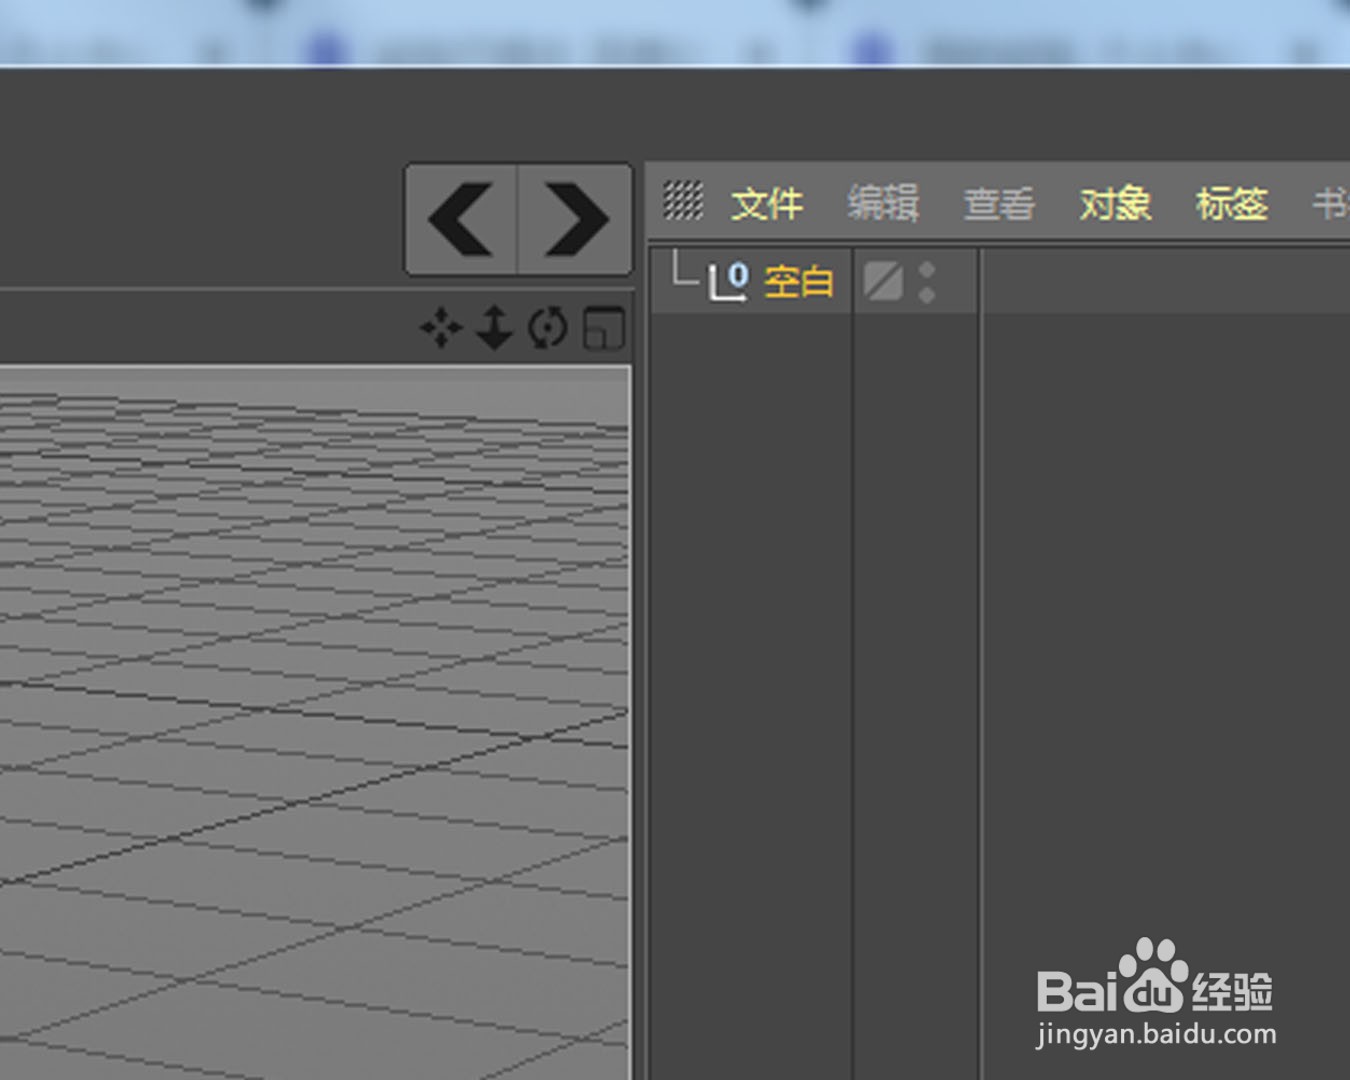Click the Object Manager grid icon left of 文件
The height and width of the screenshot is (1080, 1350).
[x=684, y=201]
